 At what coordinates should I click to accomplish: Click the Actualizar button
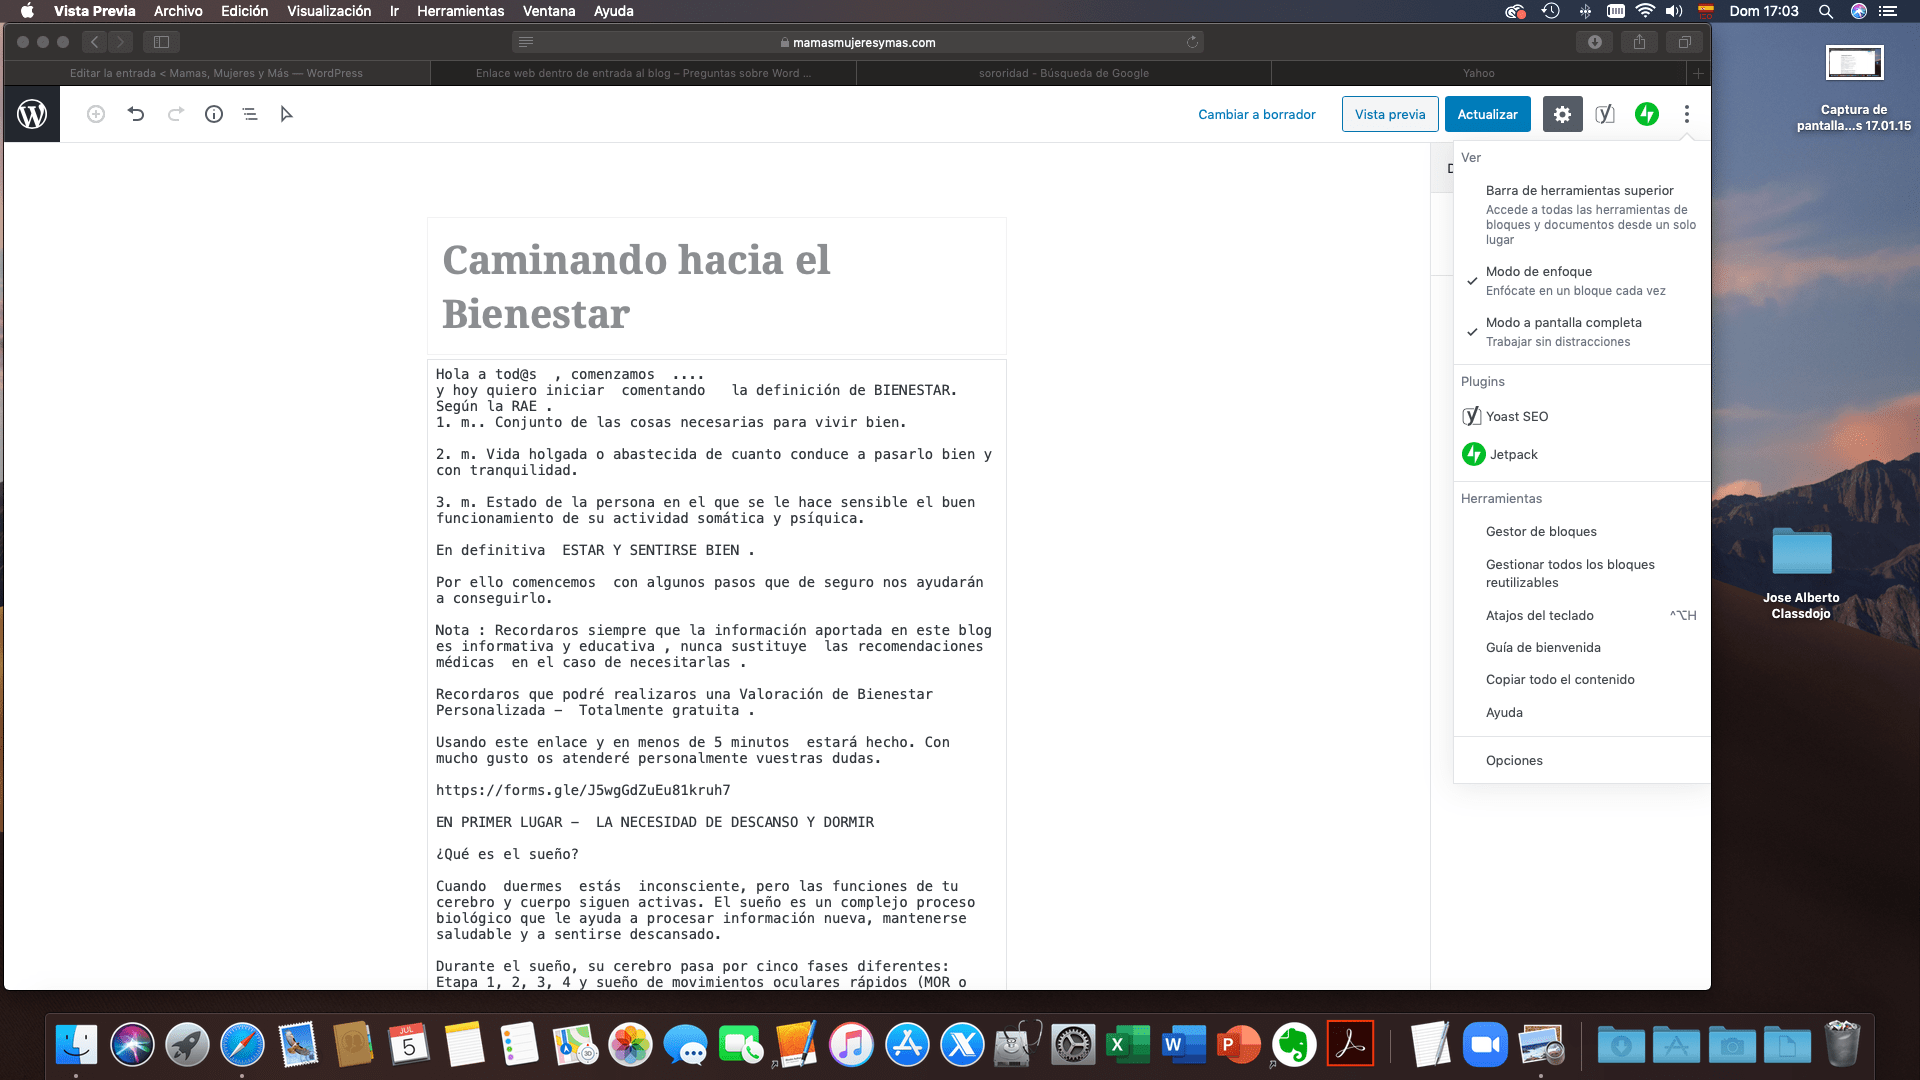[1487, 114]
